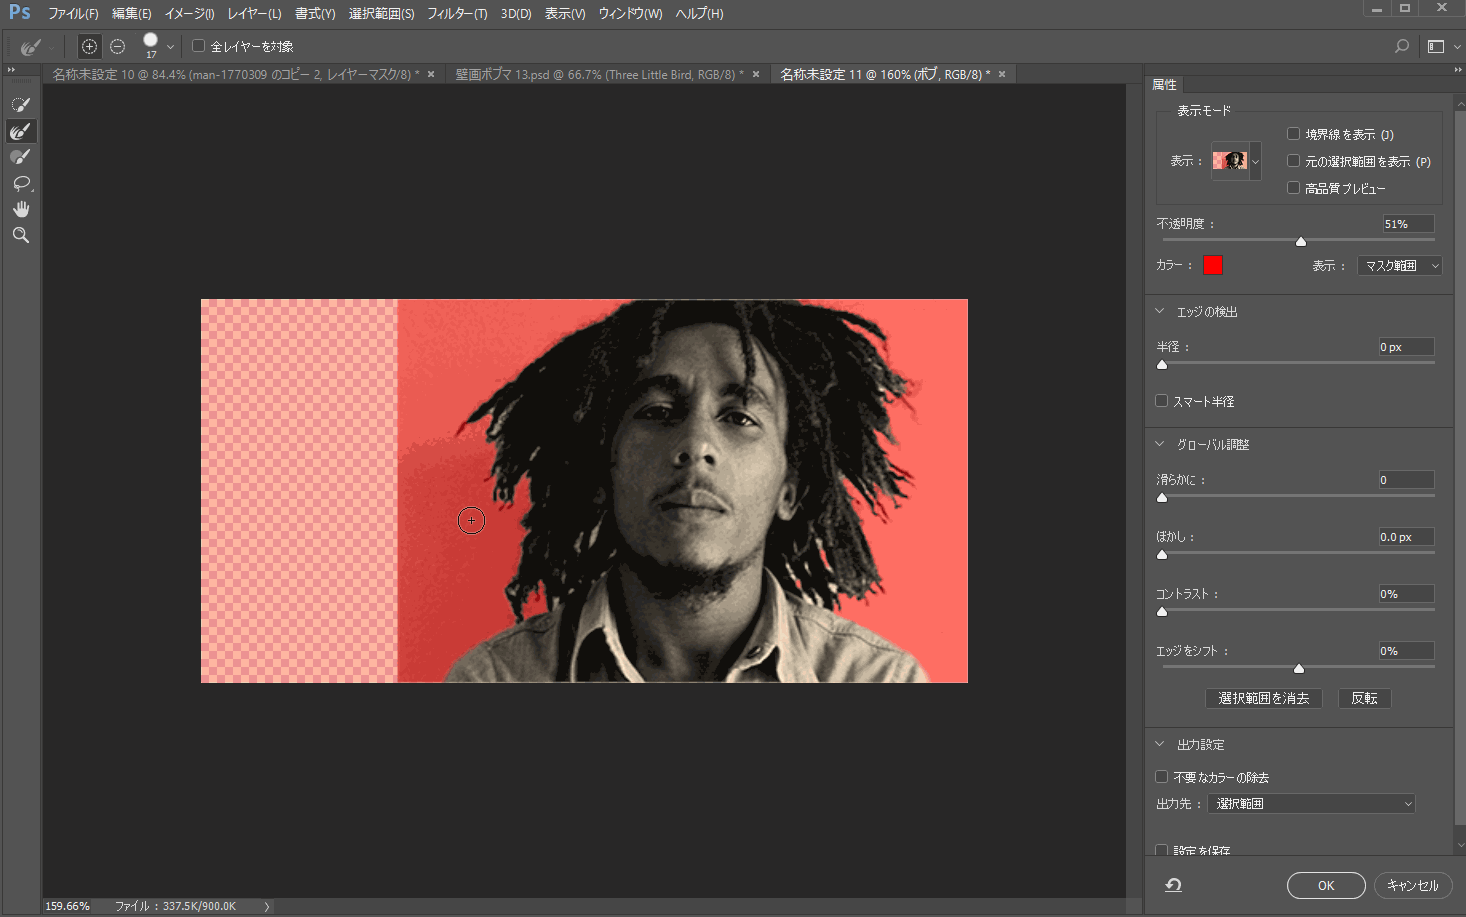
Task: Click the search magnifier icon
Action: click(x=1402, y=46)
